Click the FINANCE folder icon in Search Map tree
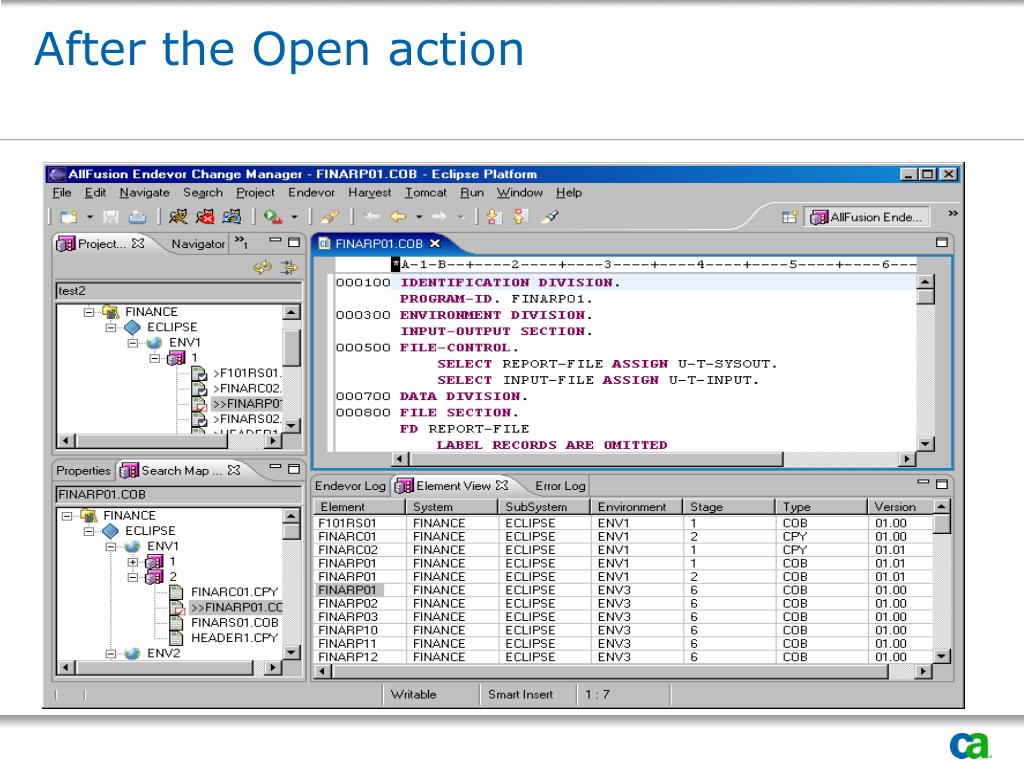This screenshot has width=1024, height=768. click(x=88, y=516)
